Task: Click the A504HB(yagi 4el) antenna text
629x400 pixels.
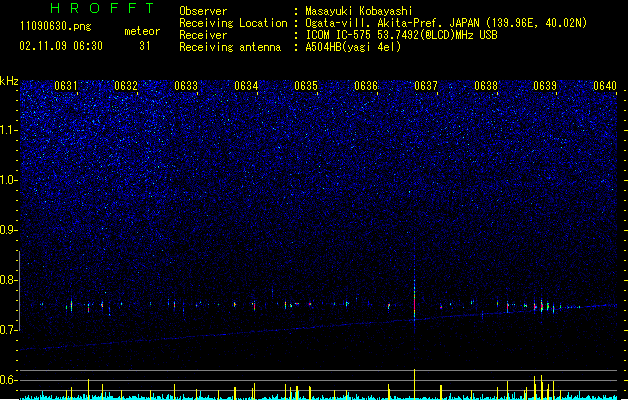Action: click(353, 47)
